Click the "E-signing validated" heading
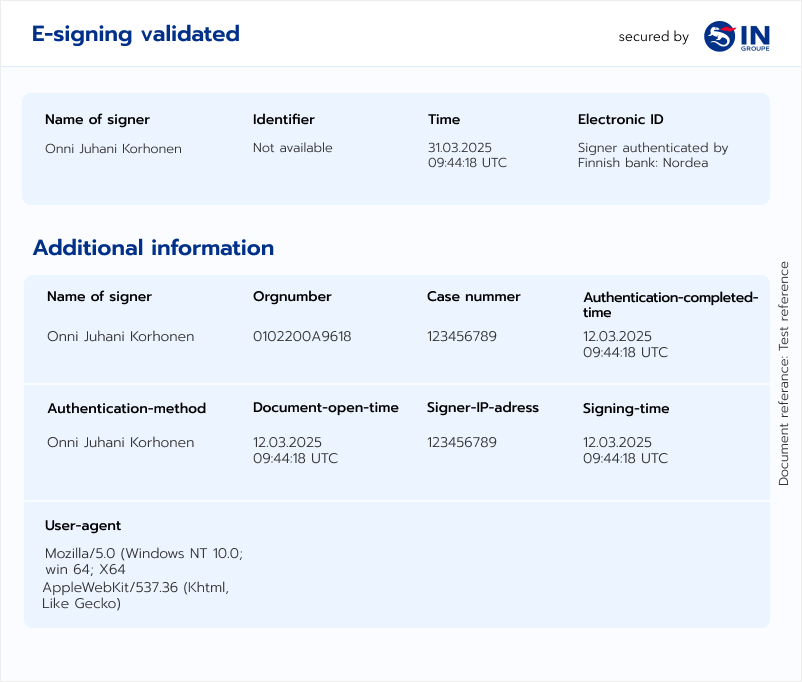The image size is (802, 682). (x=136, y=34)
